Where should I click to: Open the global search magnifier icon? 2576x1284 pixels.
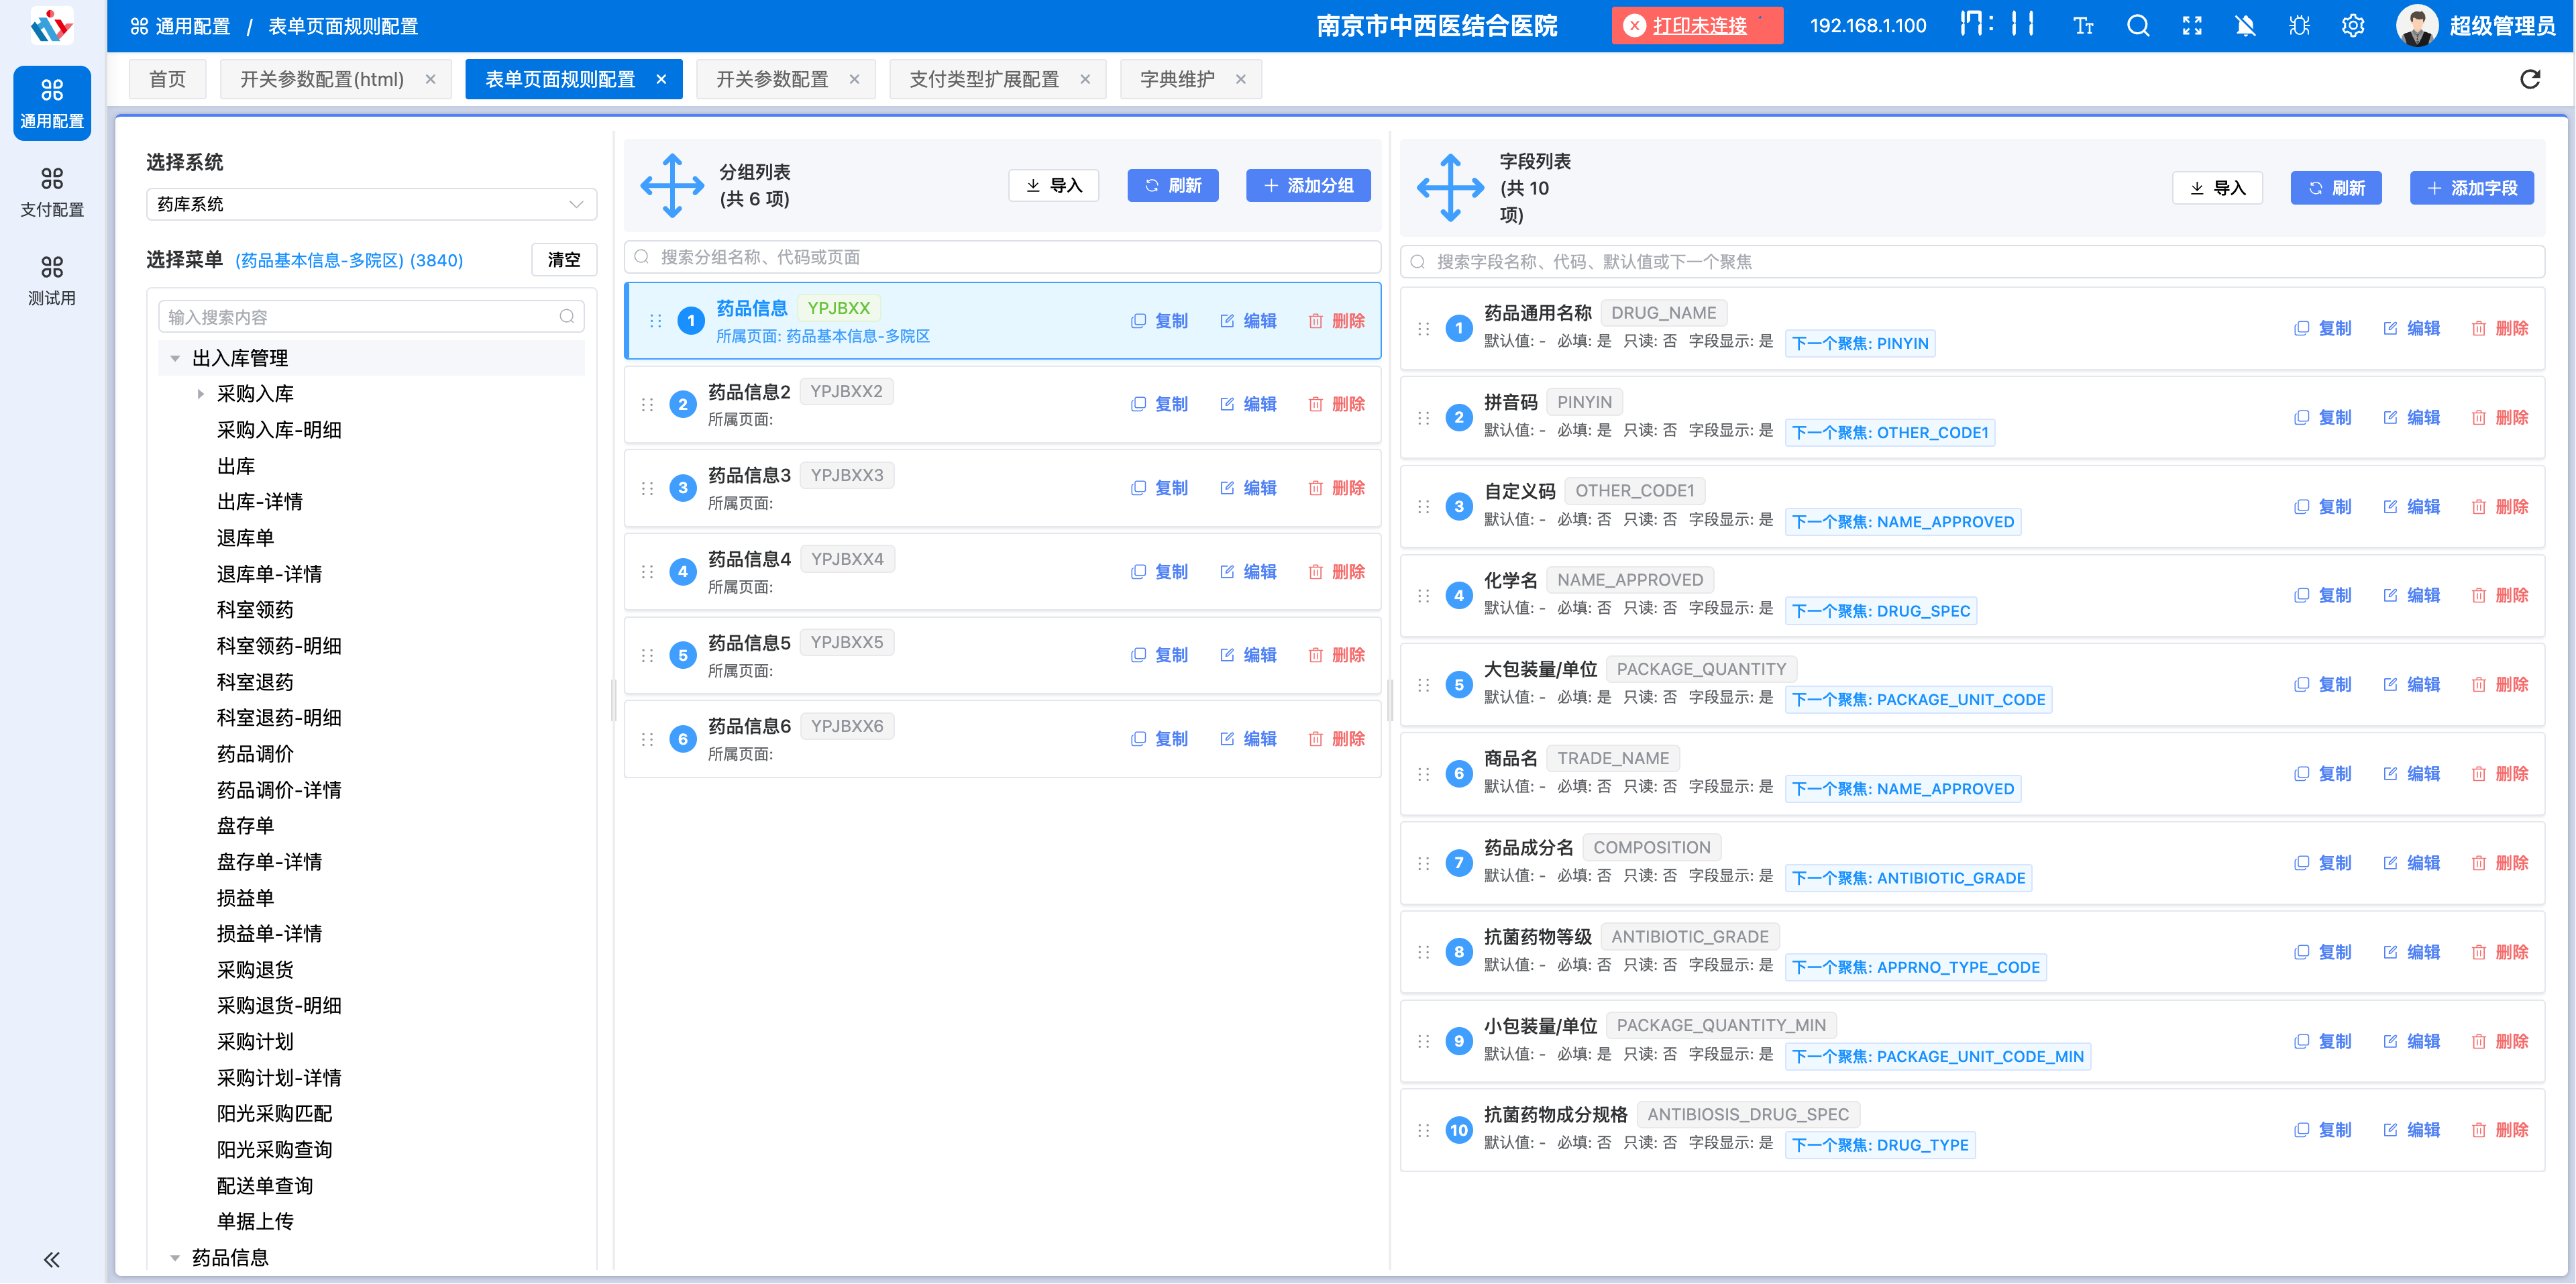pos(2138,25)
